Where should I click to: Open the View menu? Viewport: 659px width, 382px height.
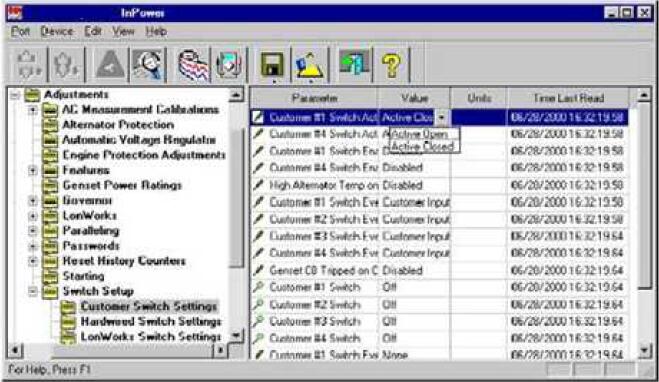coord(123,32)
